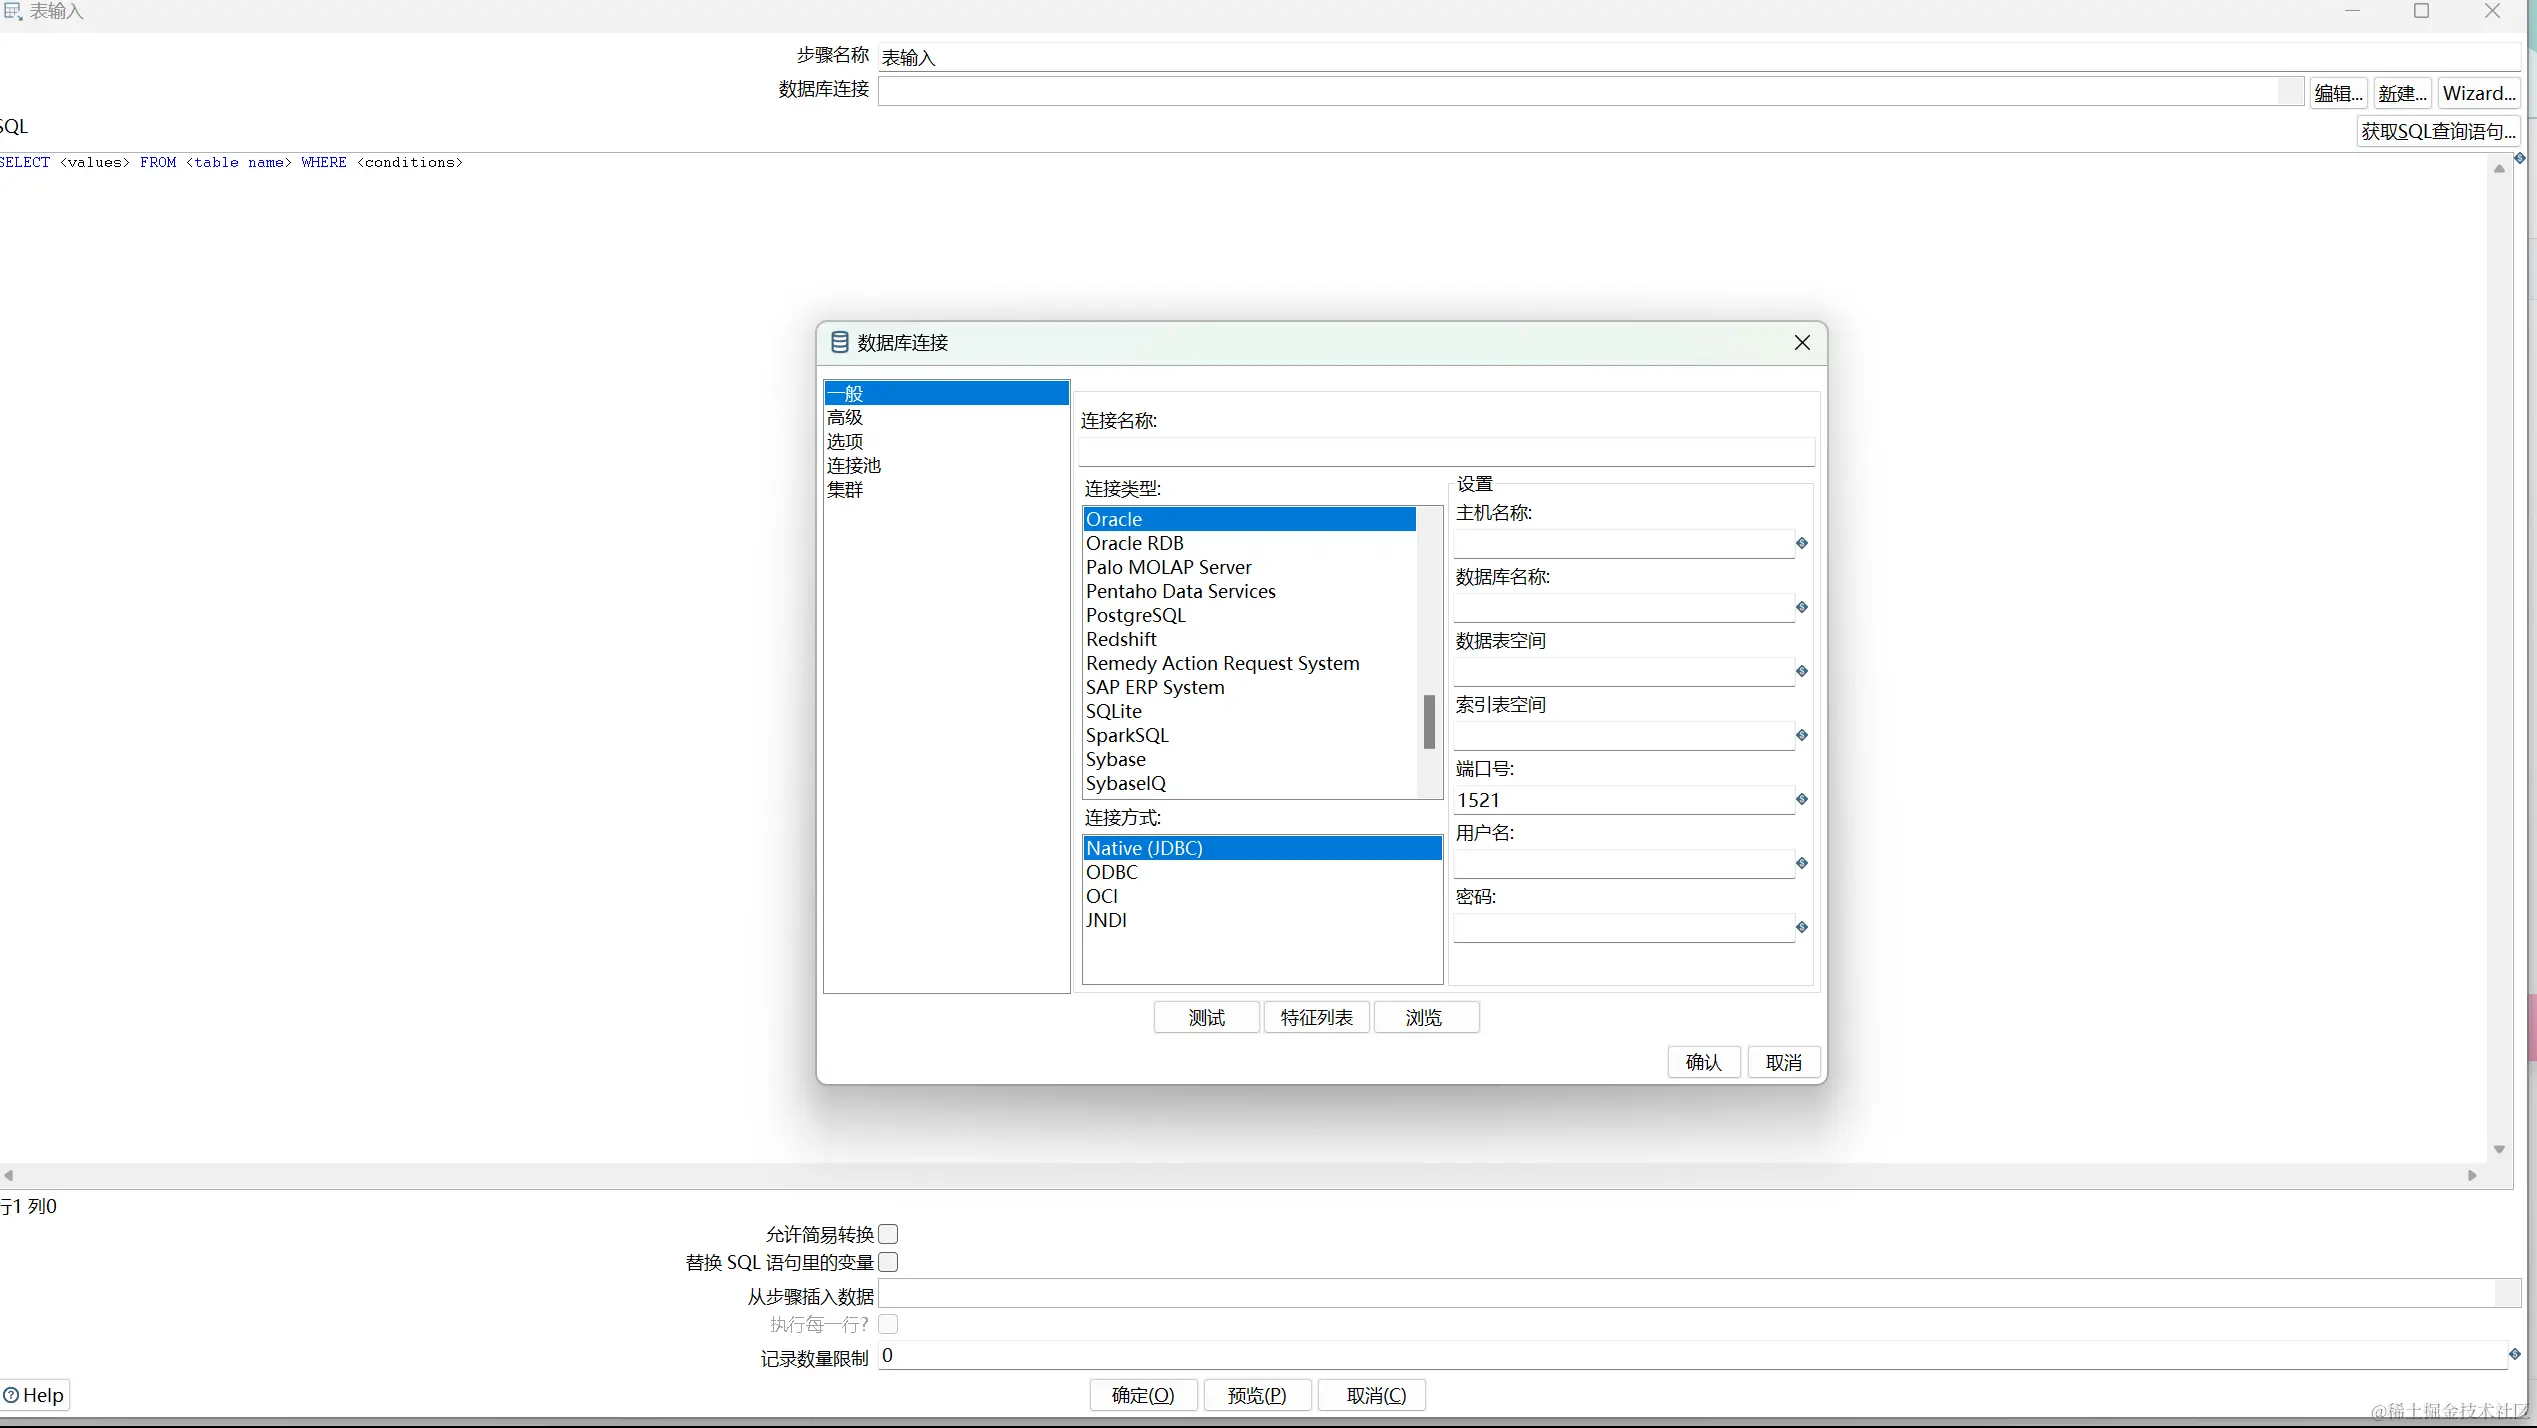Click variable diamond icon beside 数据库名称 field
Screen dimensions: 2537x1428
tap(1801, 607)
